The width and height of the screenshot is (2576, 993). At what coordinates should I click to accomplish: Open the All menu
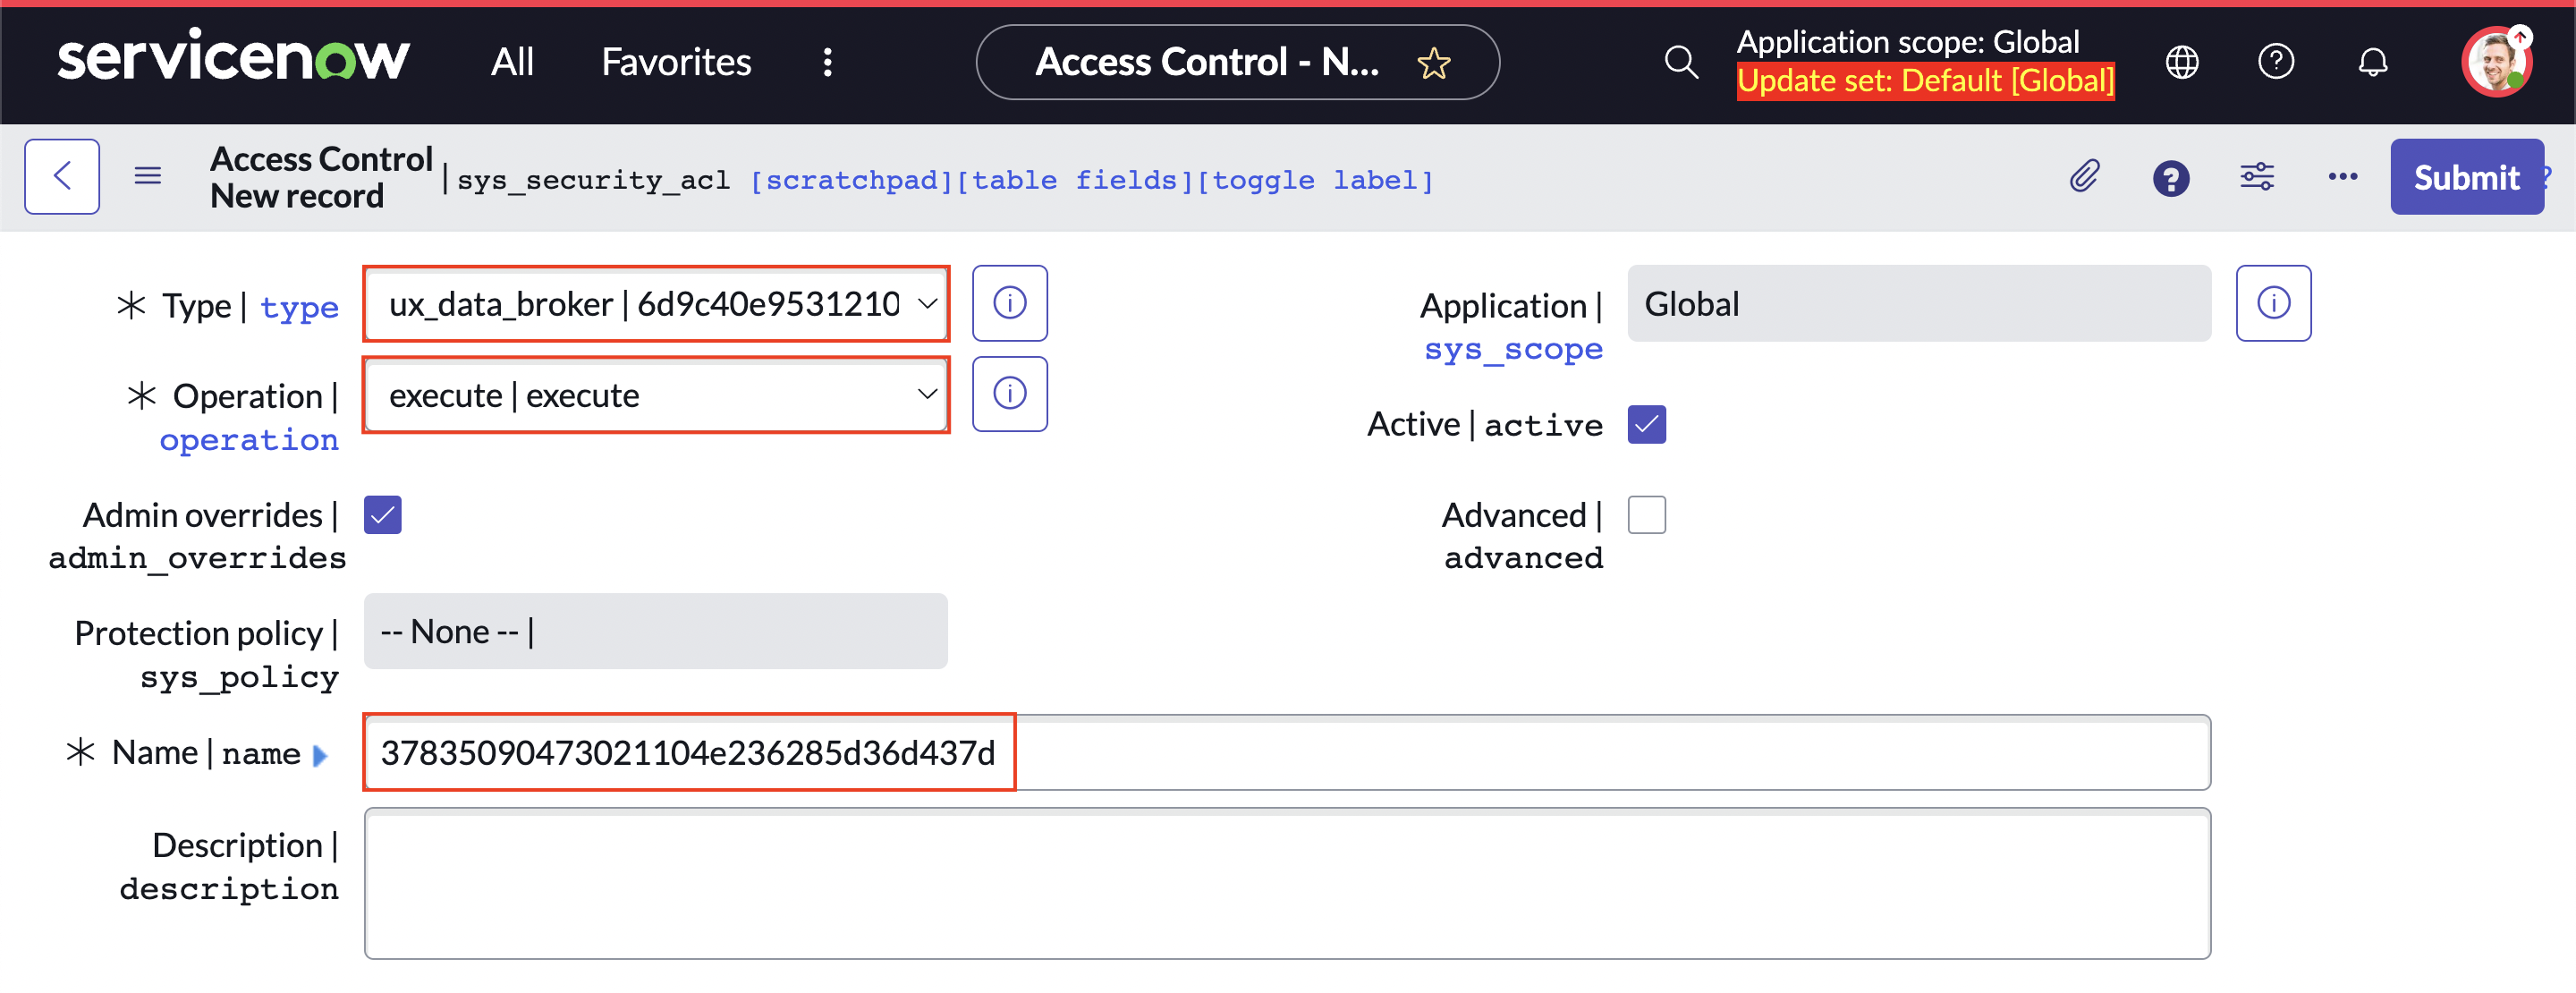click(512, 62)
